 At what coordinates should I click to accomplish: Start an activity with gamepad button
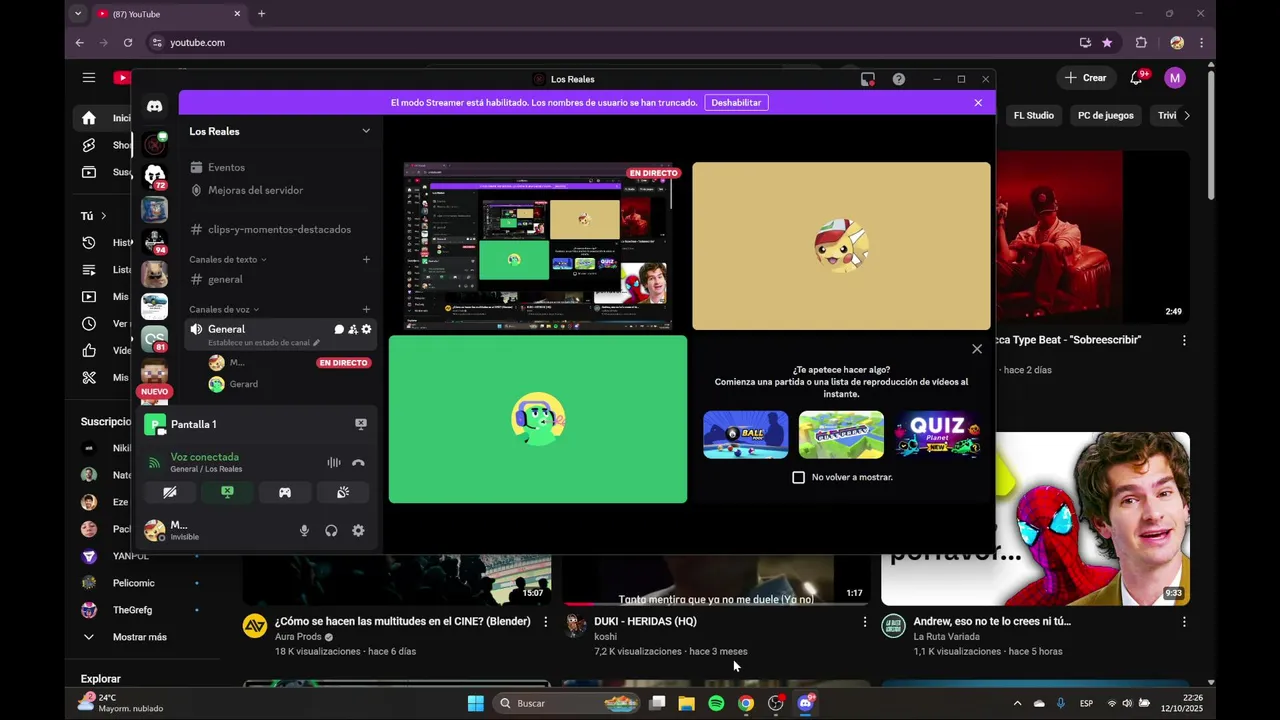tap(285, 492)
